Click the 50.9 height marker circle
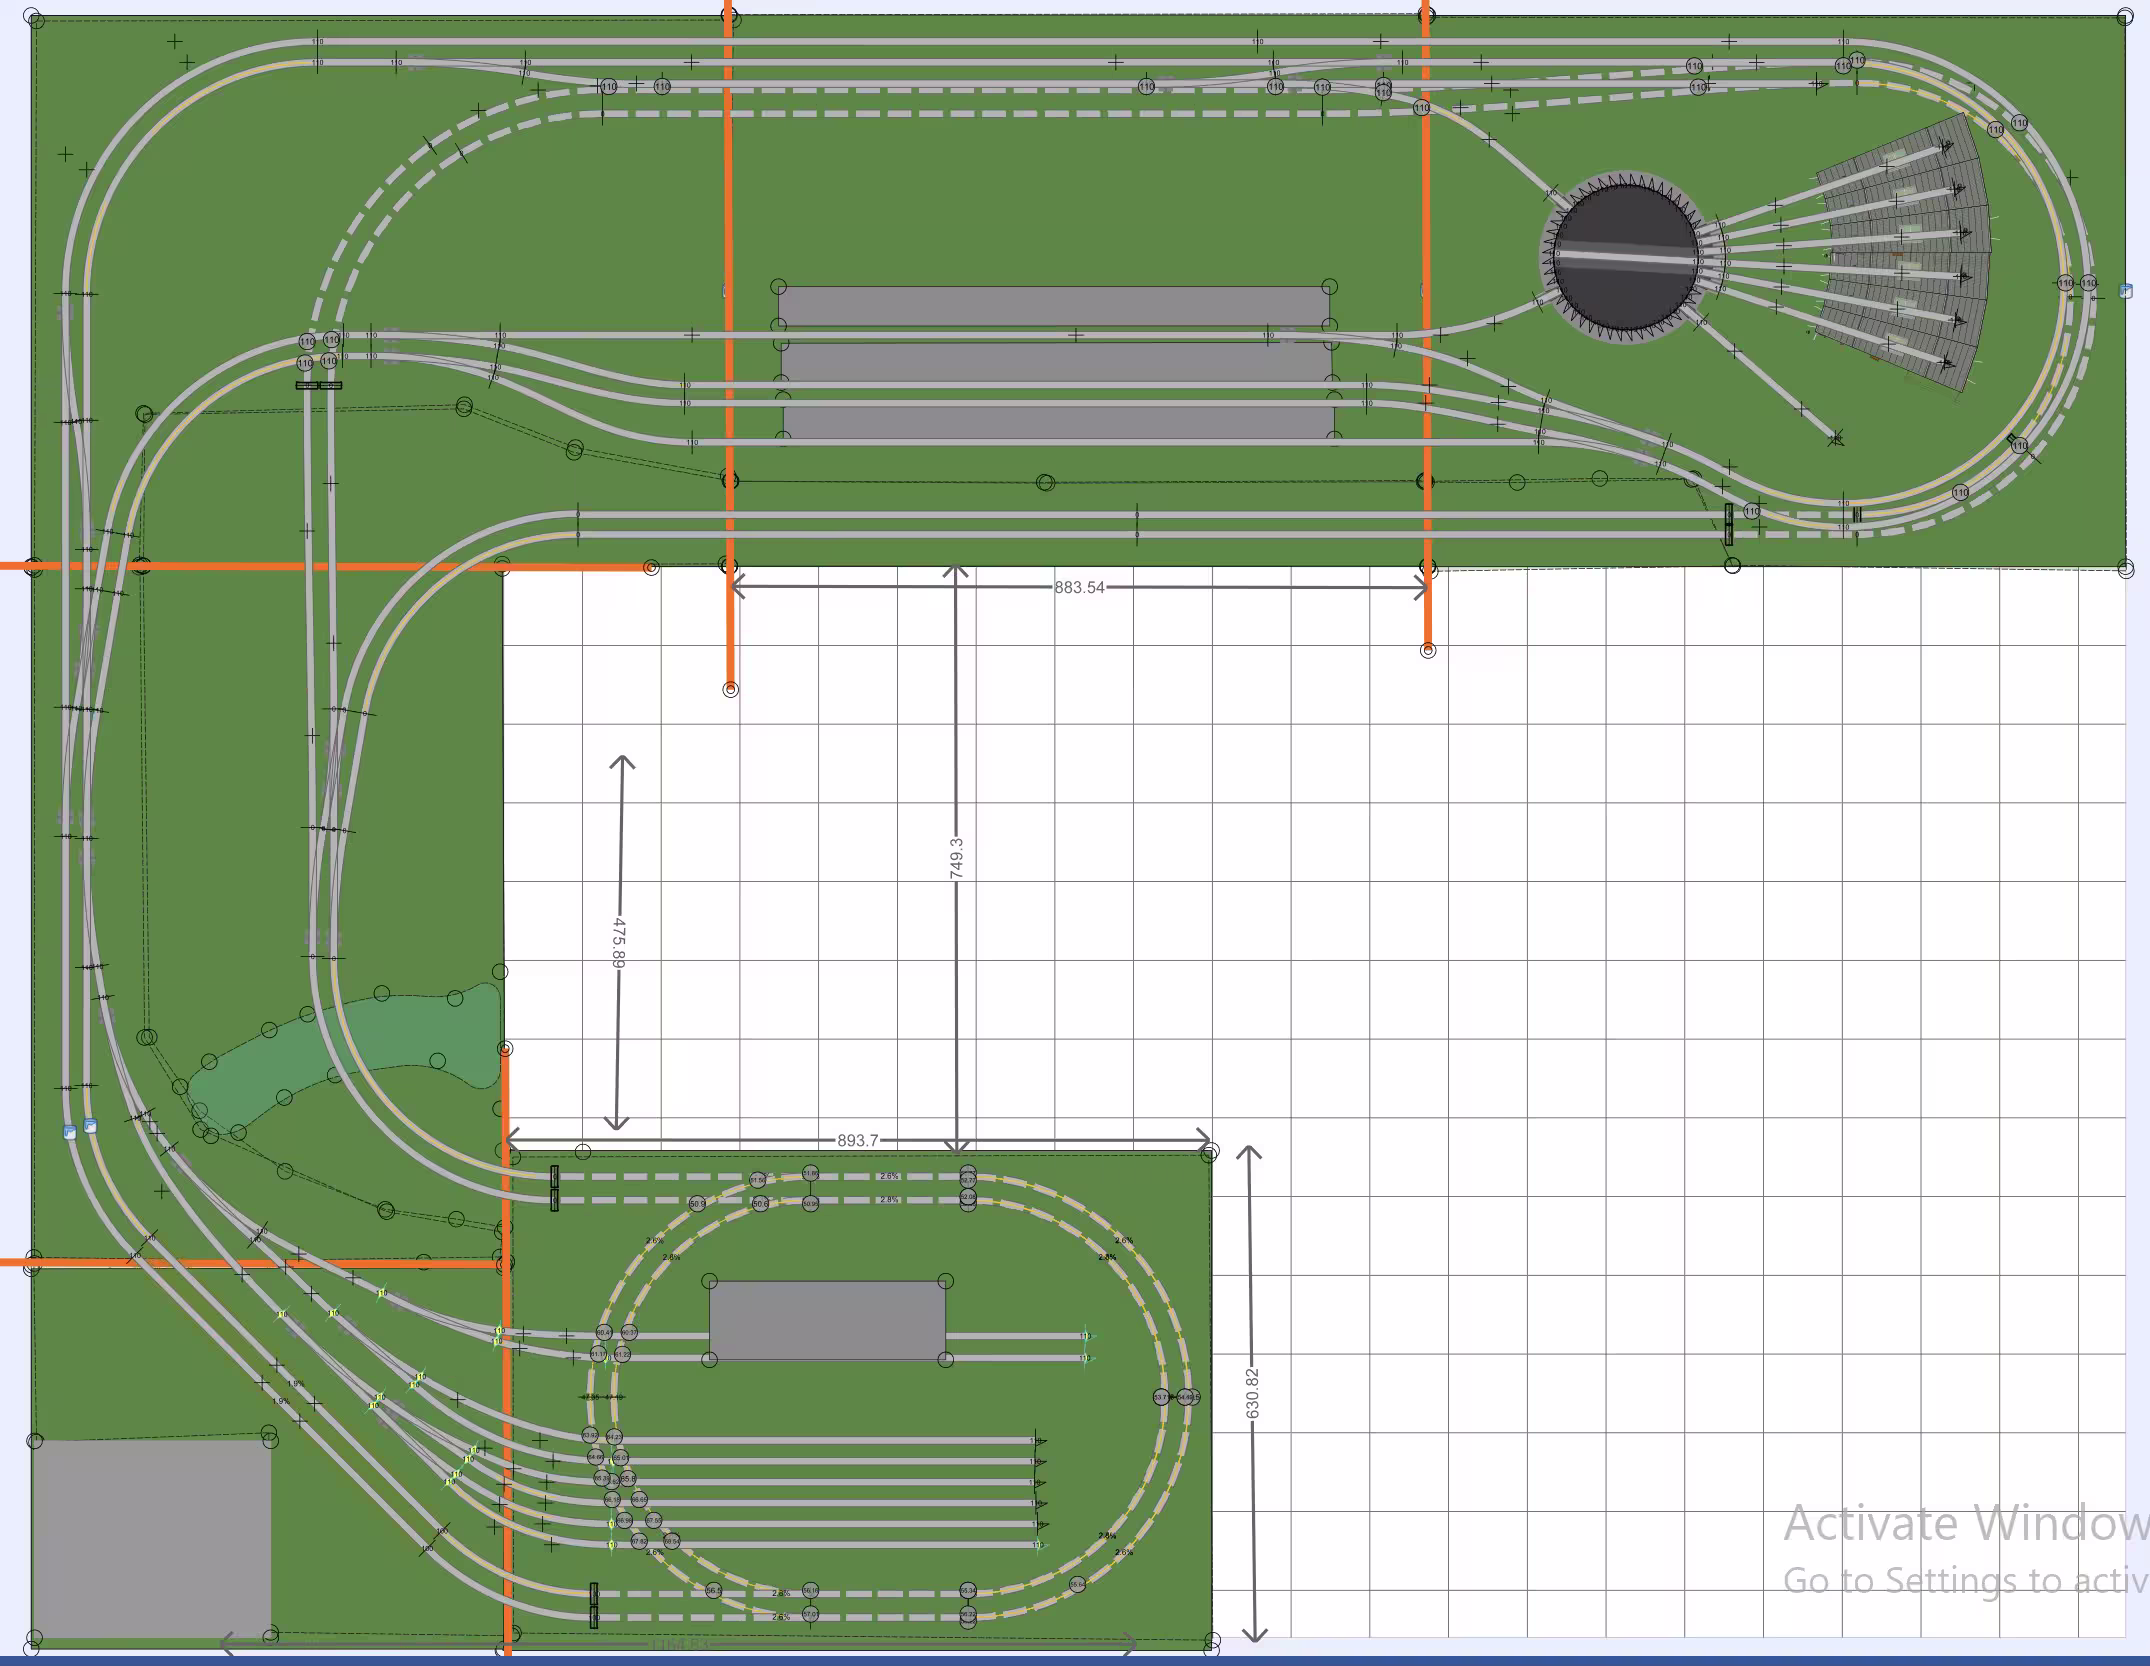Viewport: 2150px width, 1666px height. pyautogui.click(x=697, y=1204)
